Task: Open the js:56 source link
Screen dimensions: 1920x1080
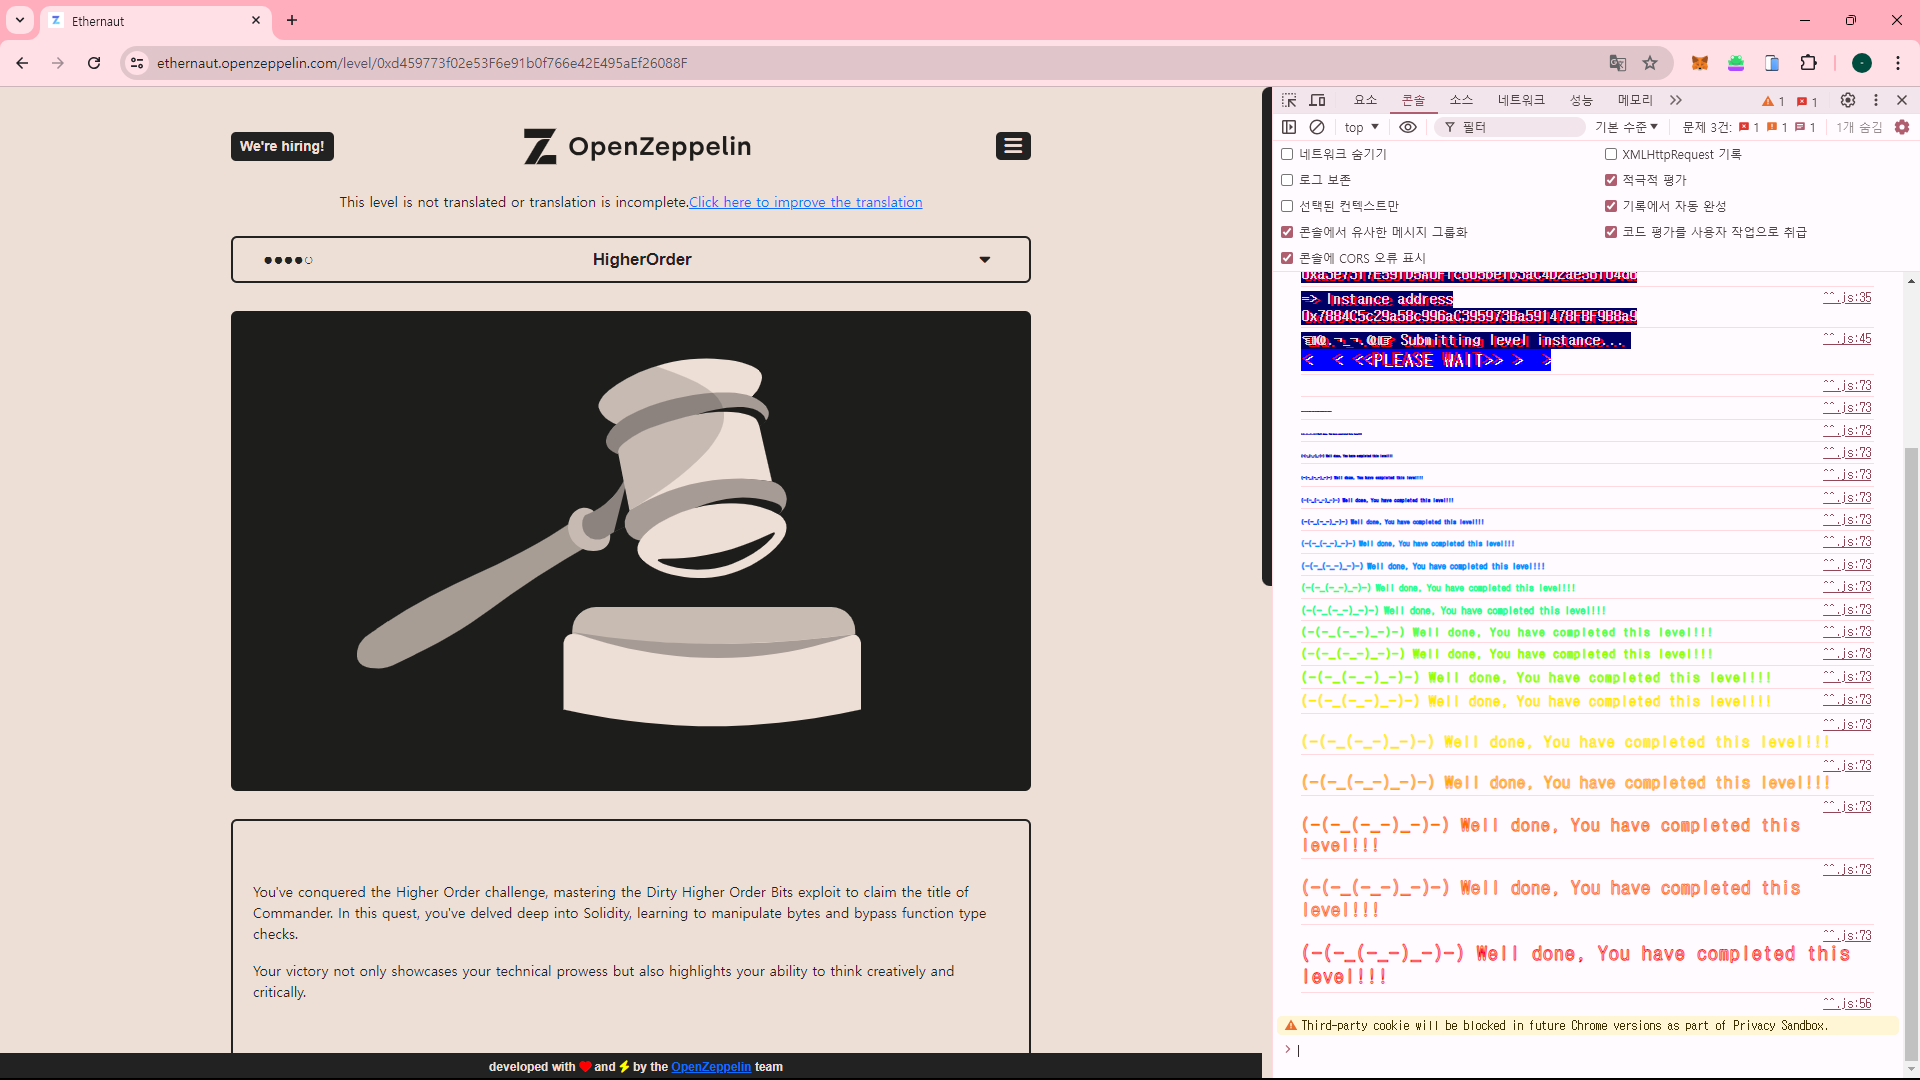Action: click(1847, 1003)
